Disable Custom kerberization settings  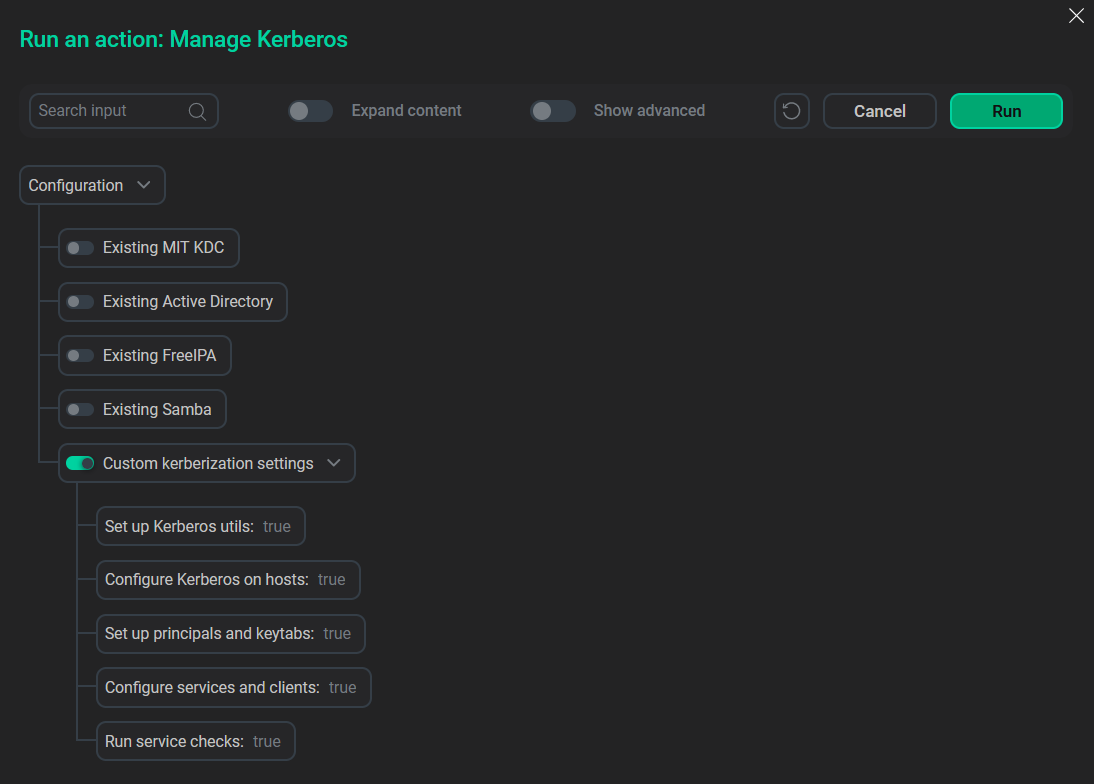(x=80, y=463)
